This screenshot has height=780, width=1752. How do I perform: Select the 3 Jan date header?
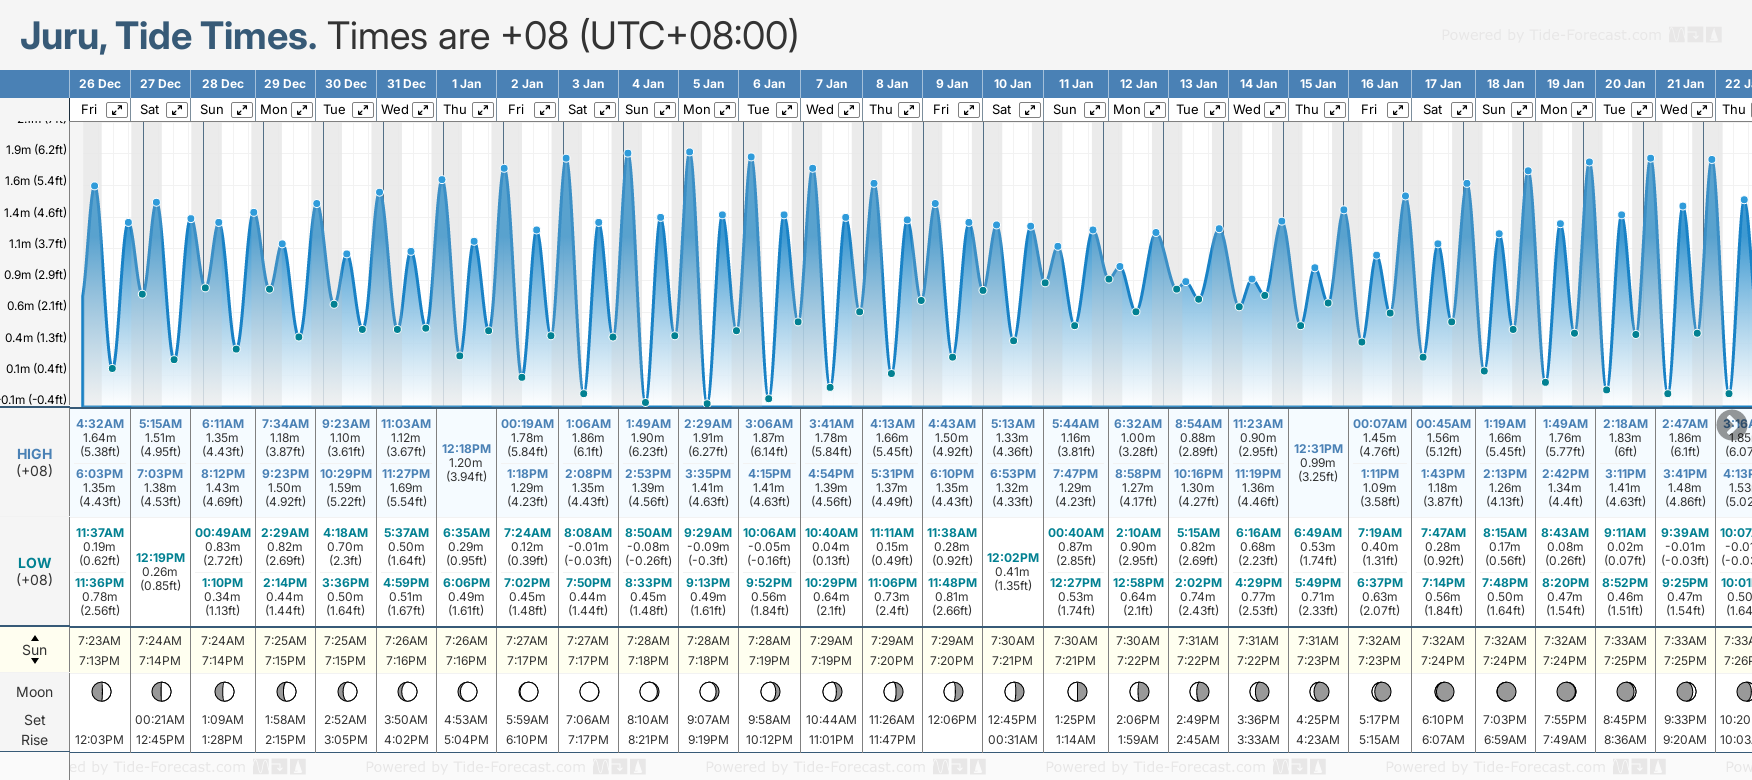point(588,84)
